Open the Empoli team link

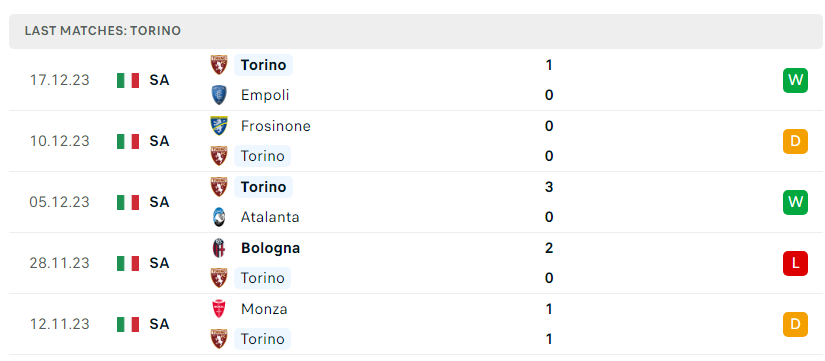(265, 95)
